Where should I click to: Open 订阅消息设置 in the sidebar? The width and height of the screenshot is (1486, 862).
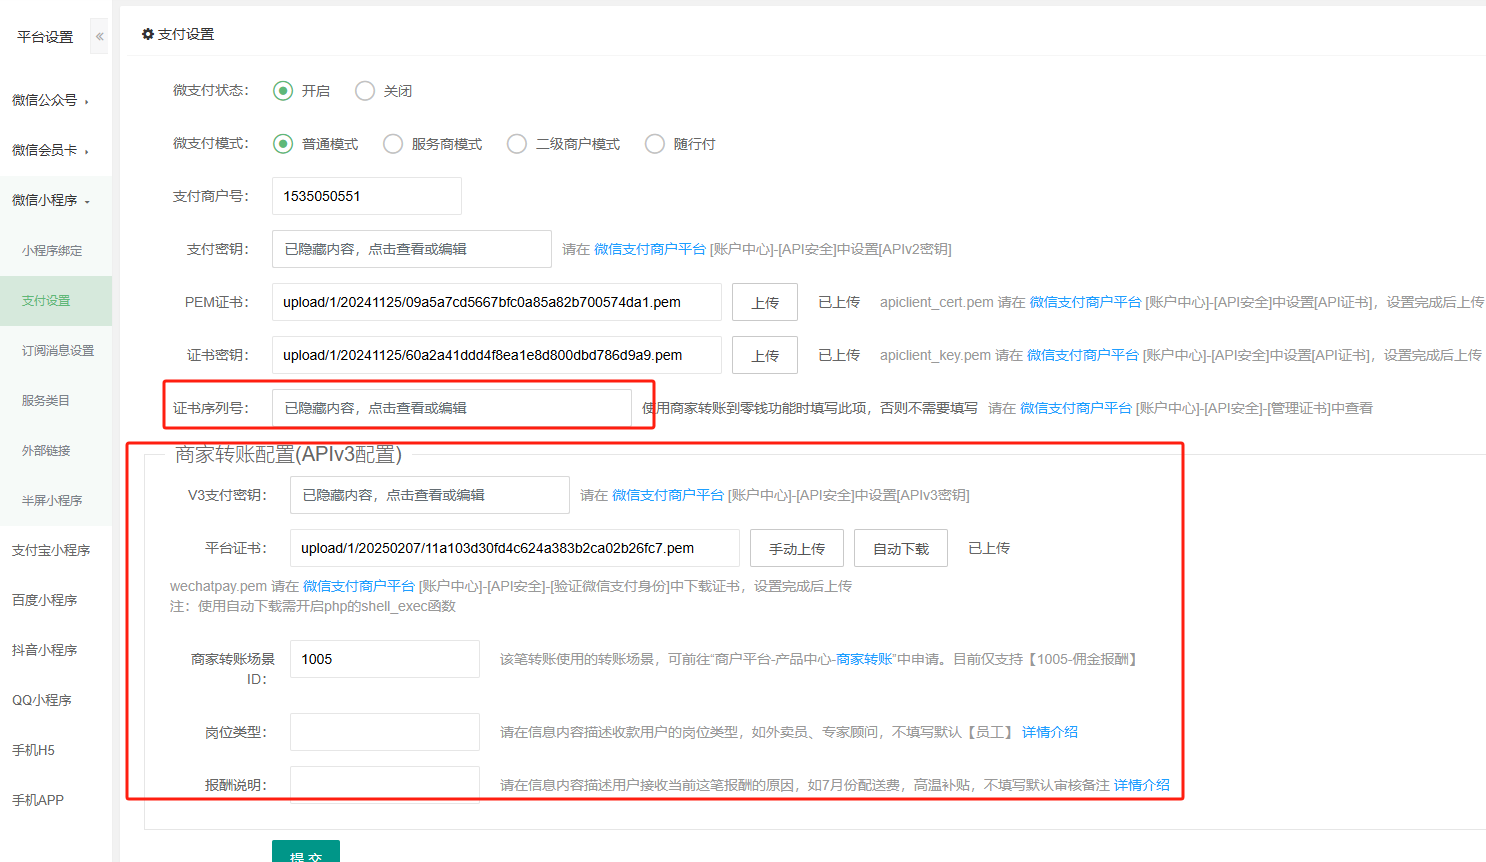[58, 351]
